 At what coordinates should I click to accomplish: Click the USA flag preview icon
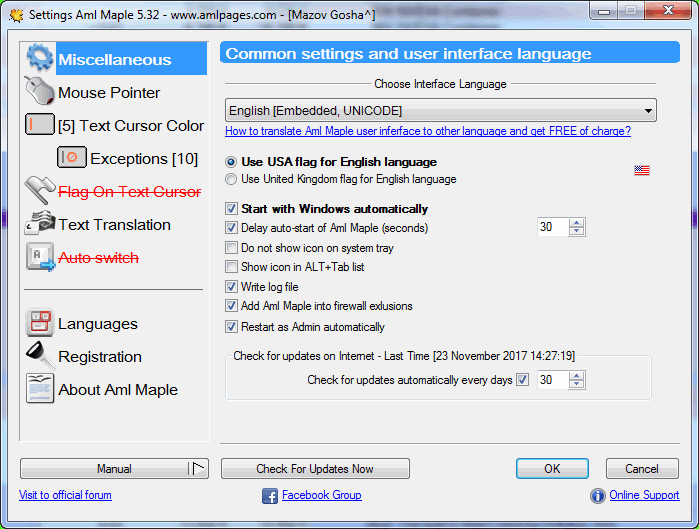[x=642, y=170]
